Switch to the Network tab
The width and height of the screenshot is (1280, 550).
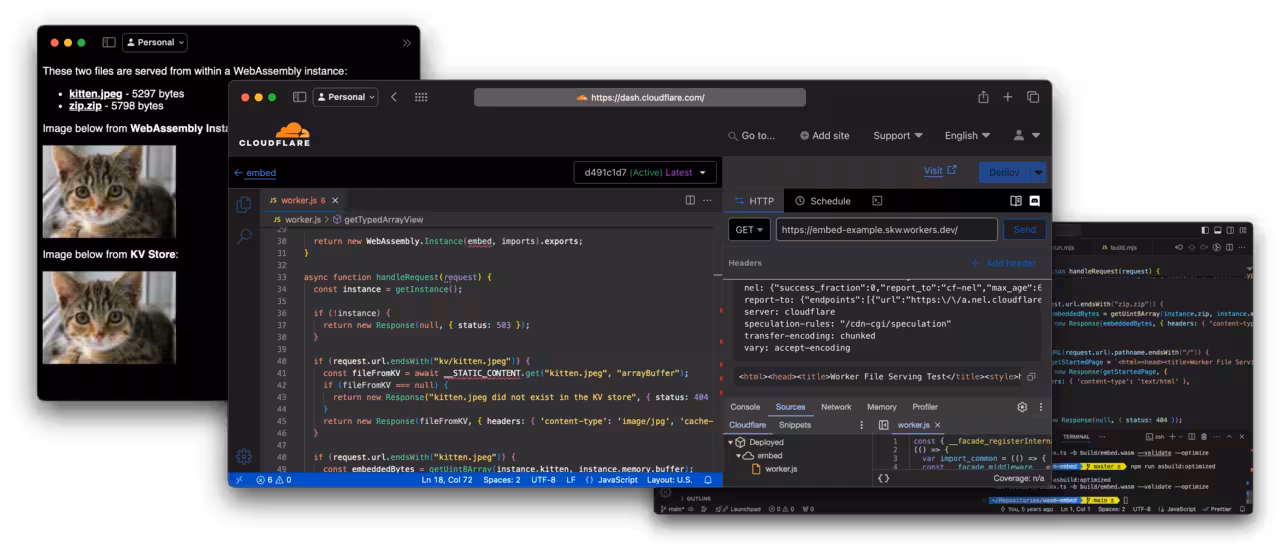(836, 407)
